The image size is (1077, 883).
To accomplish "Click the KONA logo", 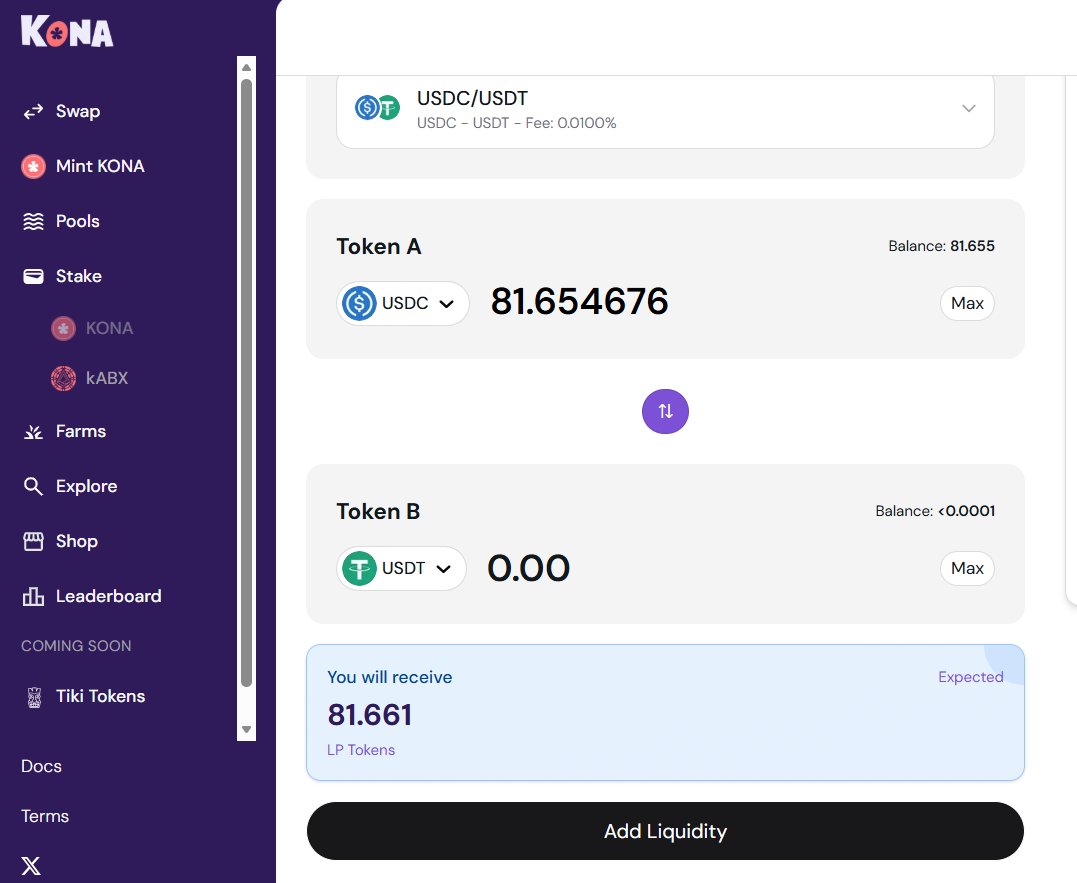I will pos(67,32).
